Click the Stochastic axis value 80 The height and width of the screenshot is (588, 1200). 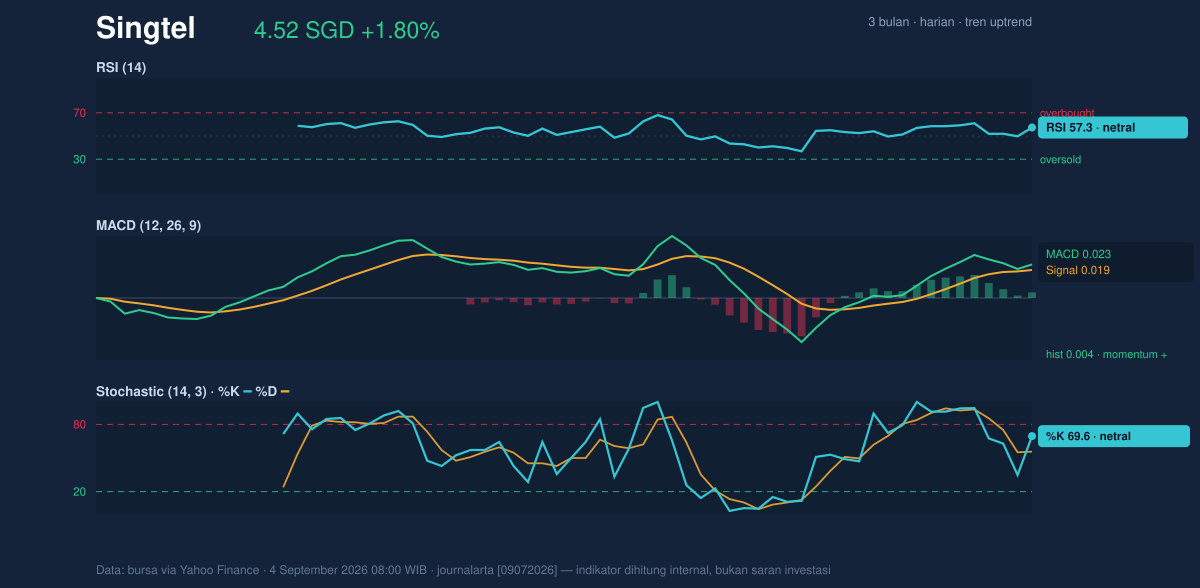(80, 425)
